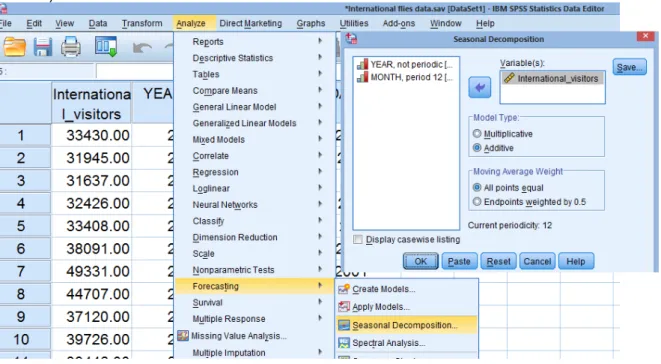Click the Create Models menu icon

344,289
